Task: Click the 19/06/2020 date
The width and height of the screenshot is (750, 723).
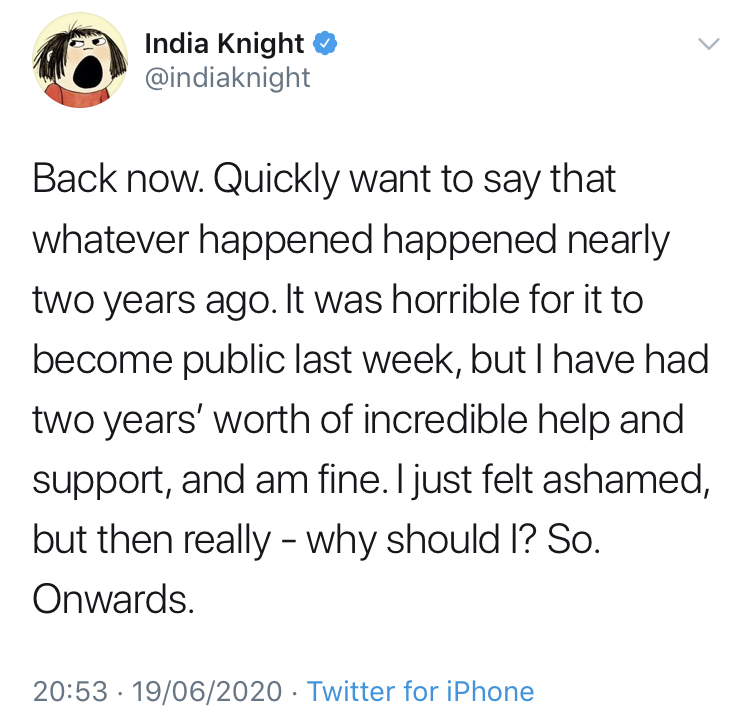Action: point(207,691)
